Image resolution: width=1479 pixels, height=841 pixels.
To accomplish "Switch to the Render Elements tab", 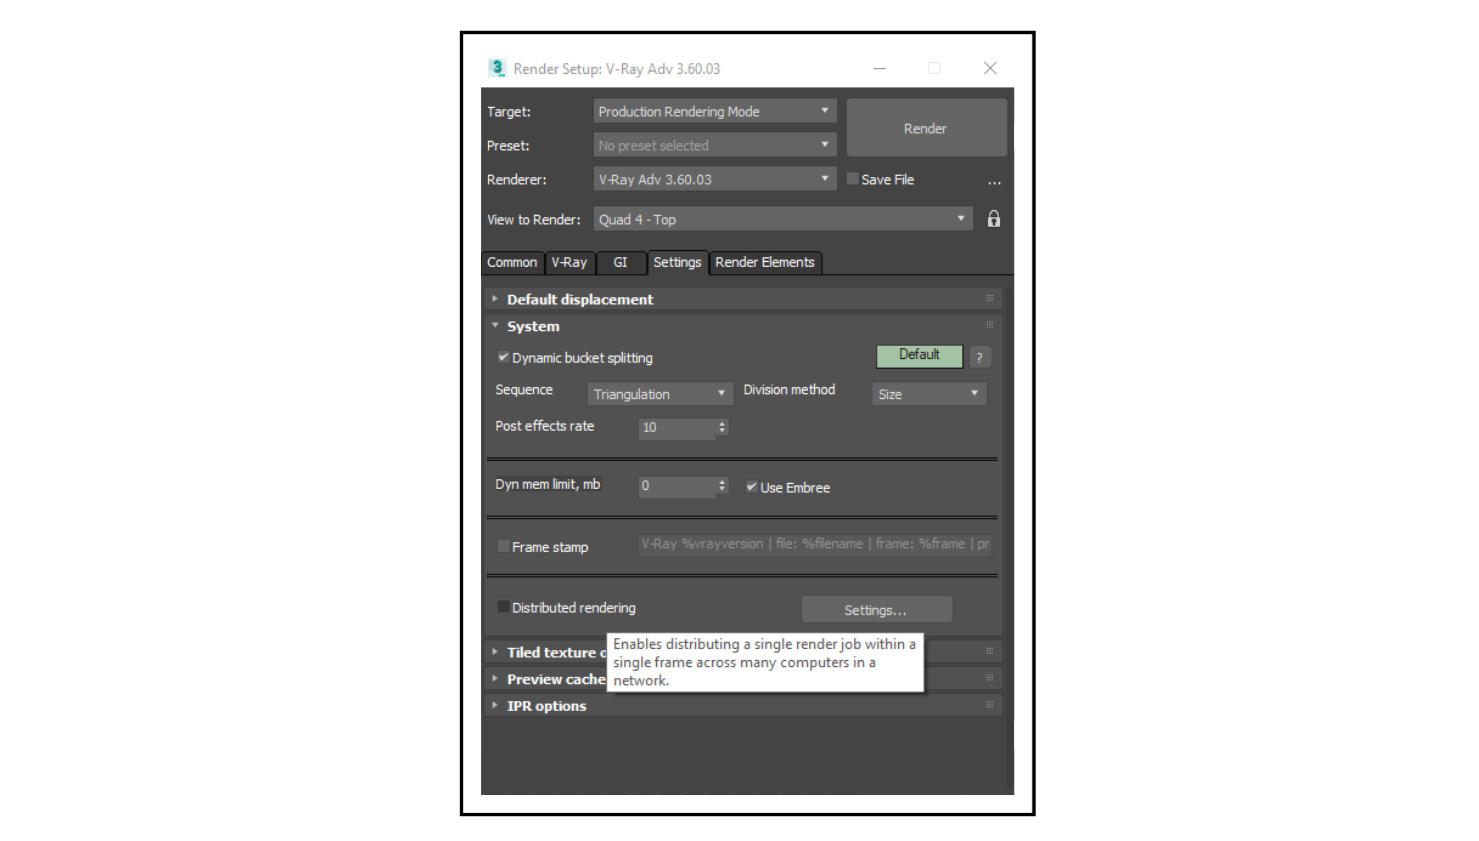I will point(765,262).
